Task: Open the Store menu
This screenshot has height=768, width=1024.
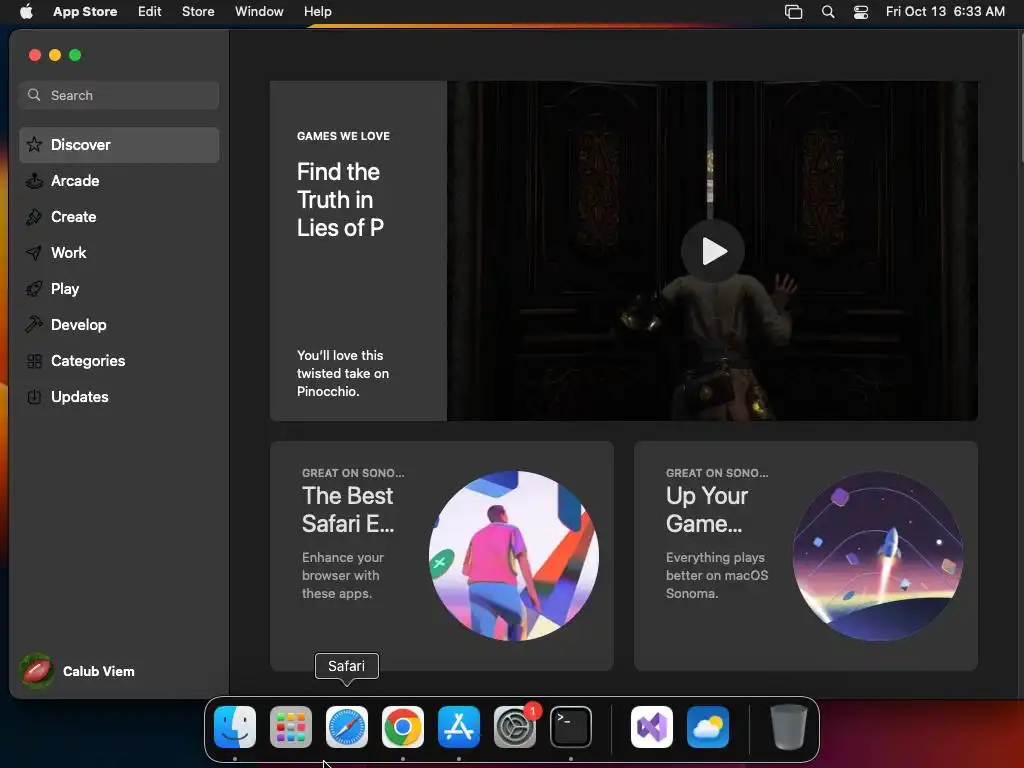Action: pyautogui.click(x=198, y=11)
